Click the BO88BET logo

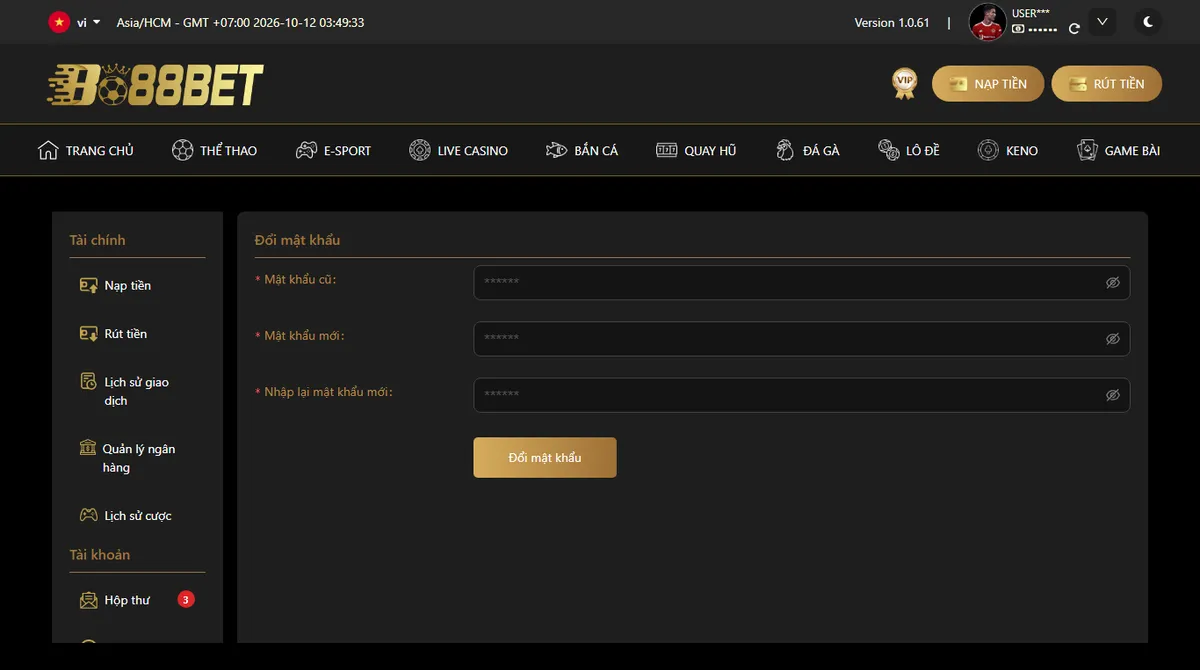tap(155, 85)
